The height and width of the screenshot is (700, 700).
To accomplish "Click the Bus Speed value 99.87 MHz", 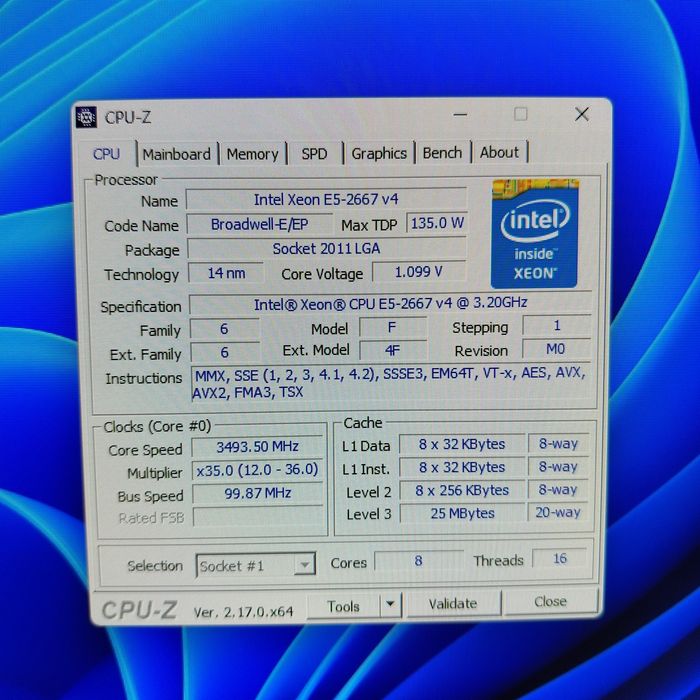I will [258, 493].
